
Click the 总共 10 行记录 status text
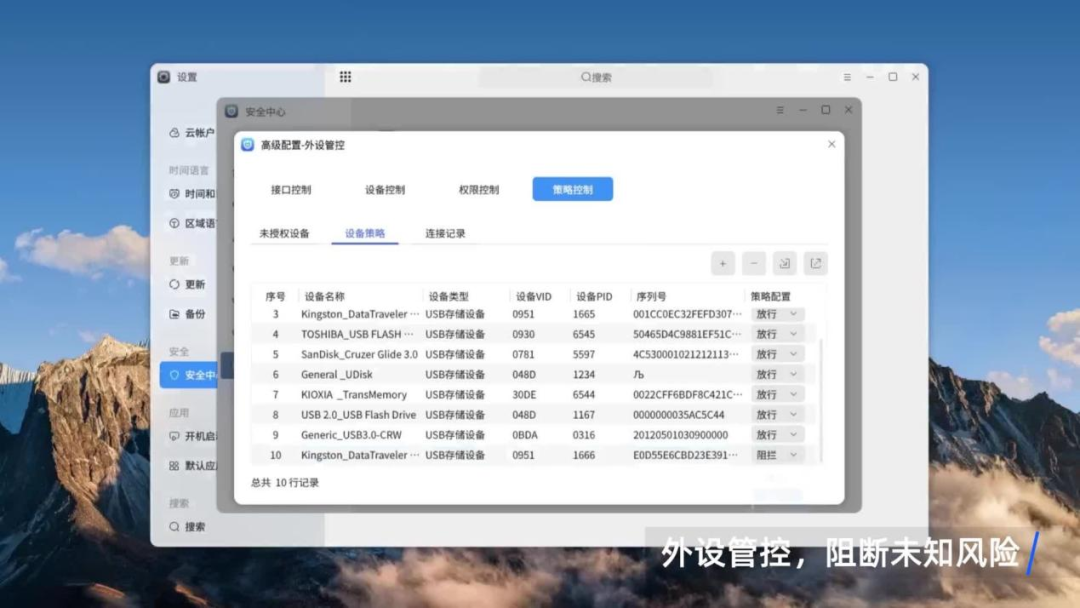tap(285, 483)
